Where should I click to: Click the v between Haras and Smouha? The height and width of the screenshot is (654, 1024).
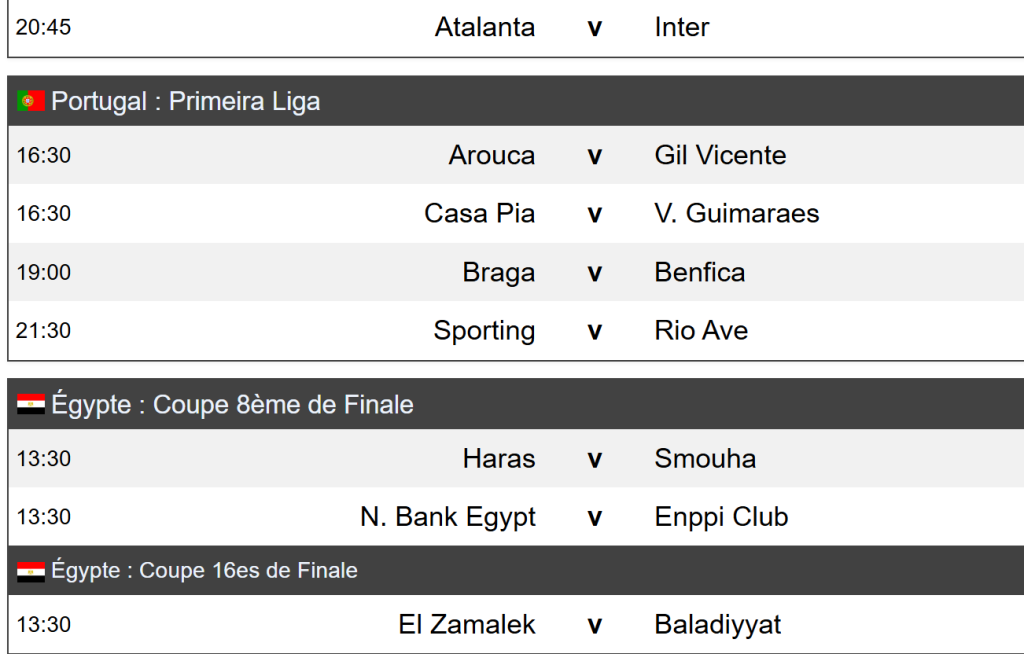pyautogui.click(x=595, y=459)
